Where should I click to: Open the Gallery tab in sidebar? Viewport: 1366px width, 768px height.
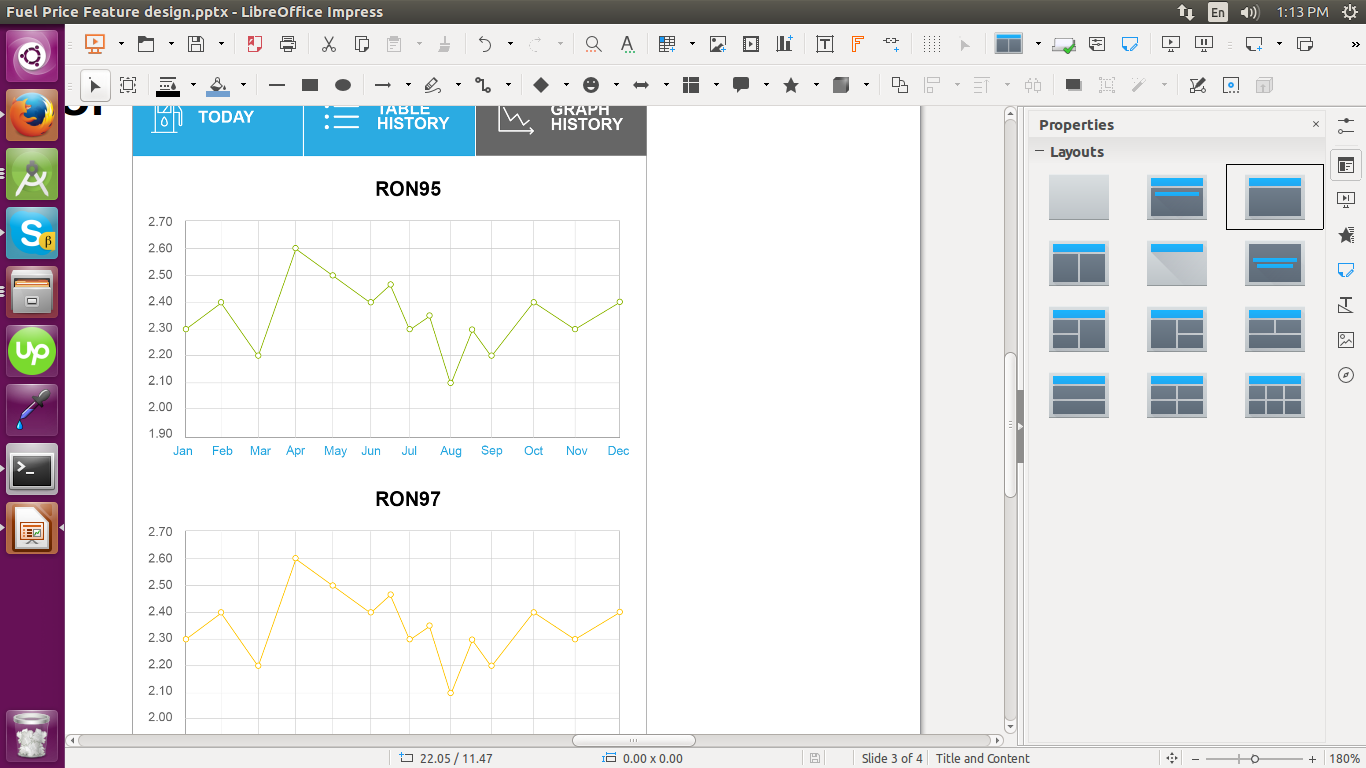click(x=1346, y=340)
